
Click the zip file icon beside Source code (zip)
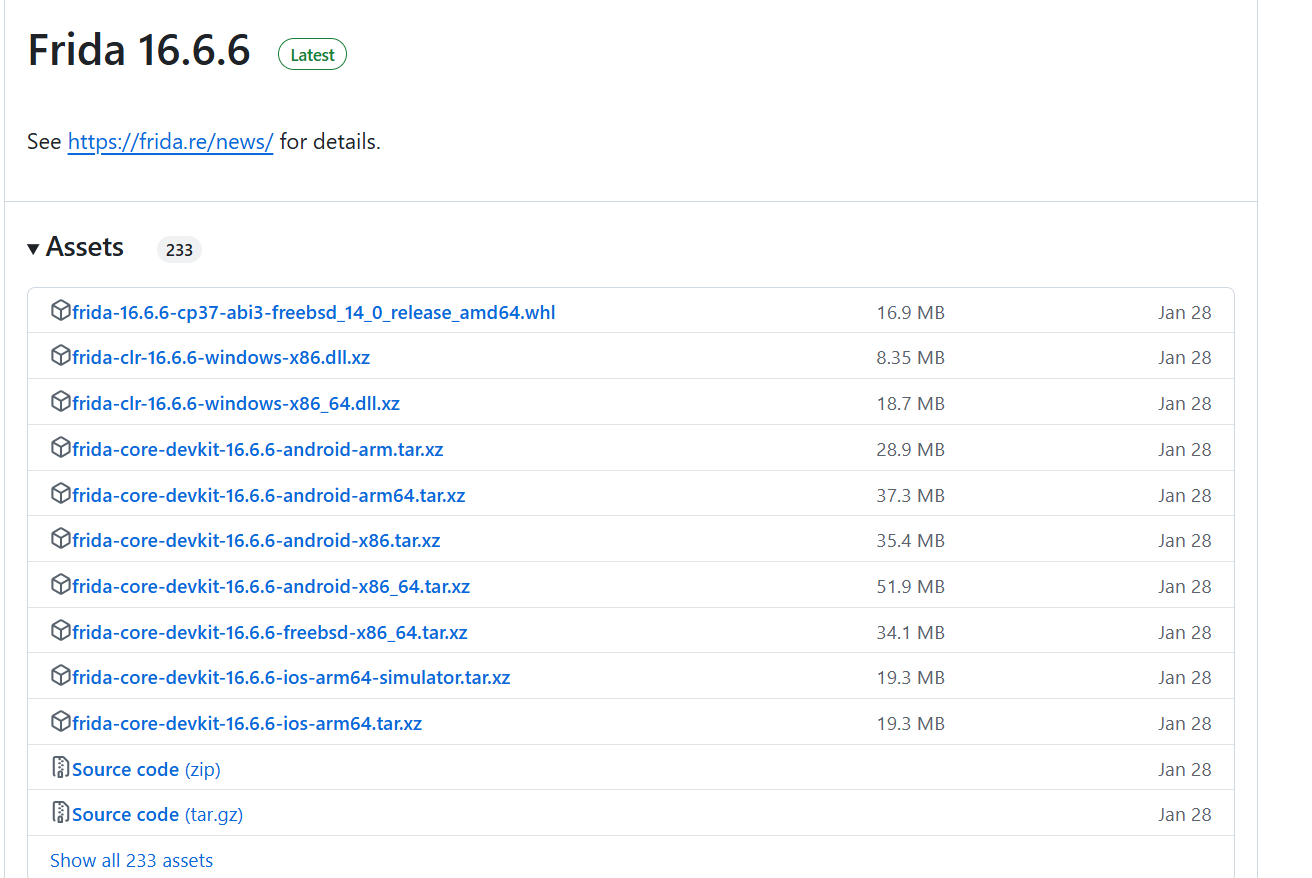61,768
